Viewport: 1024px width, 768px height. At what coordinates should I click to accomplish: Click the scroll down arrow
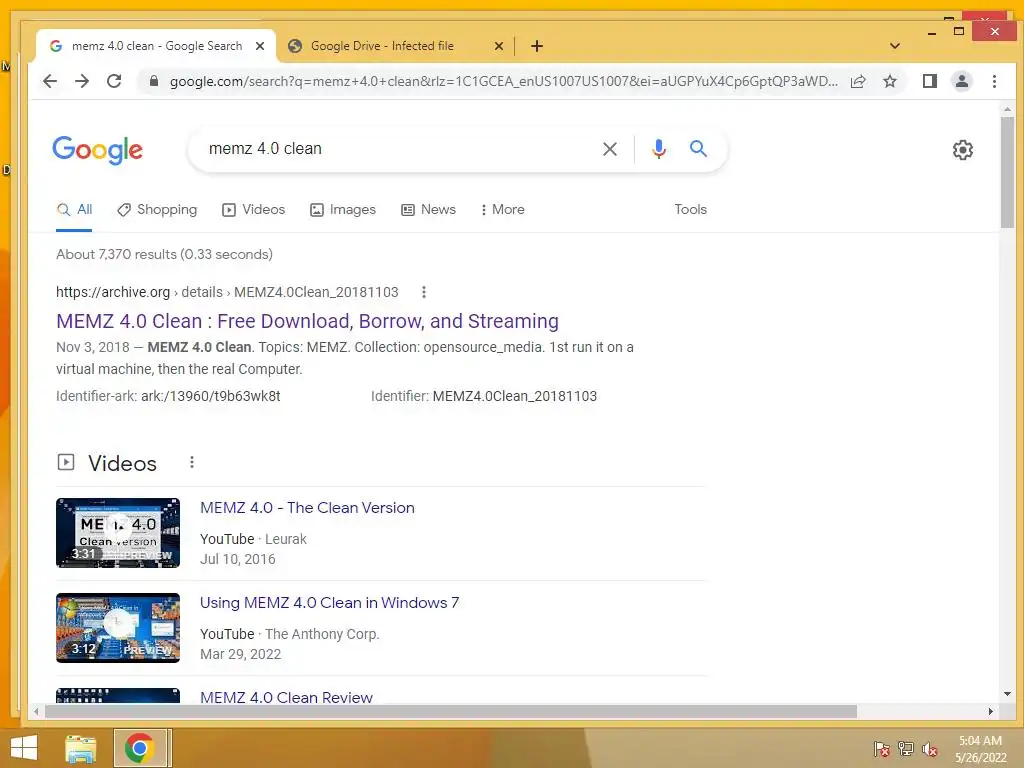coord(1007,694)
